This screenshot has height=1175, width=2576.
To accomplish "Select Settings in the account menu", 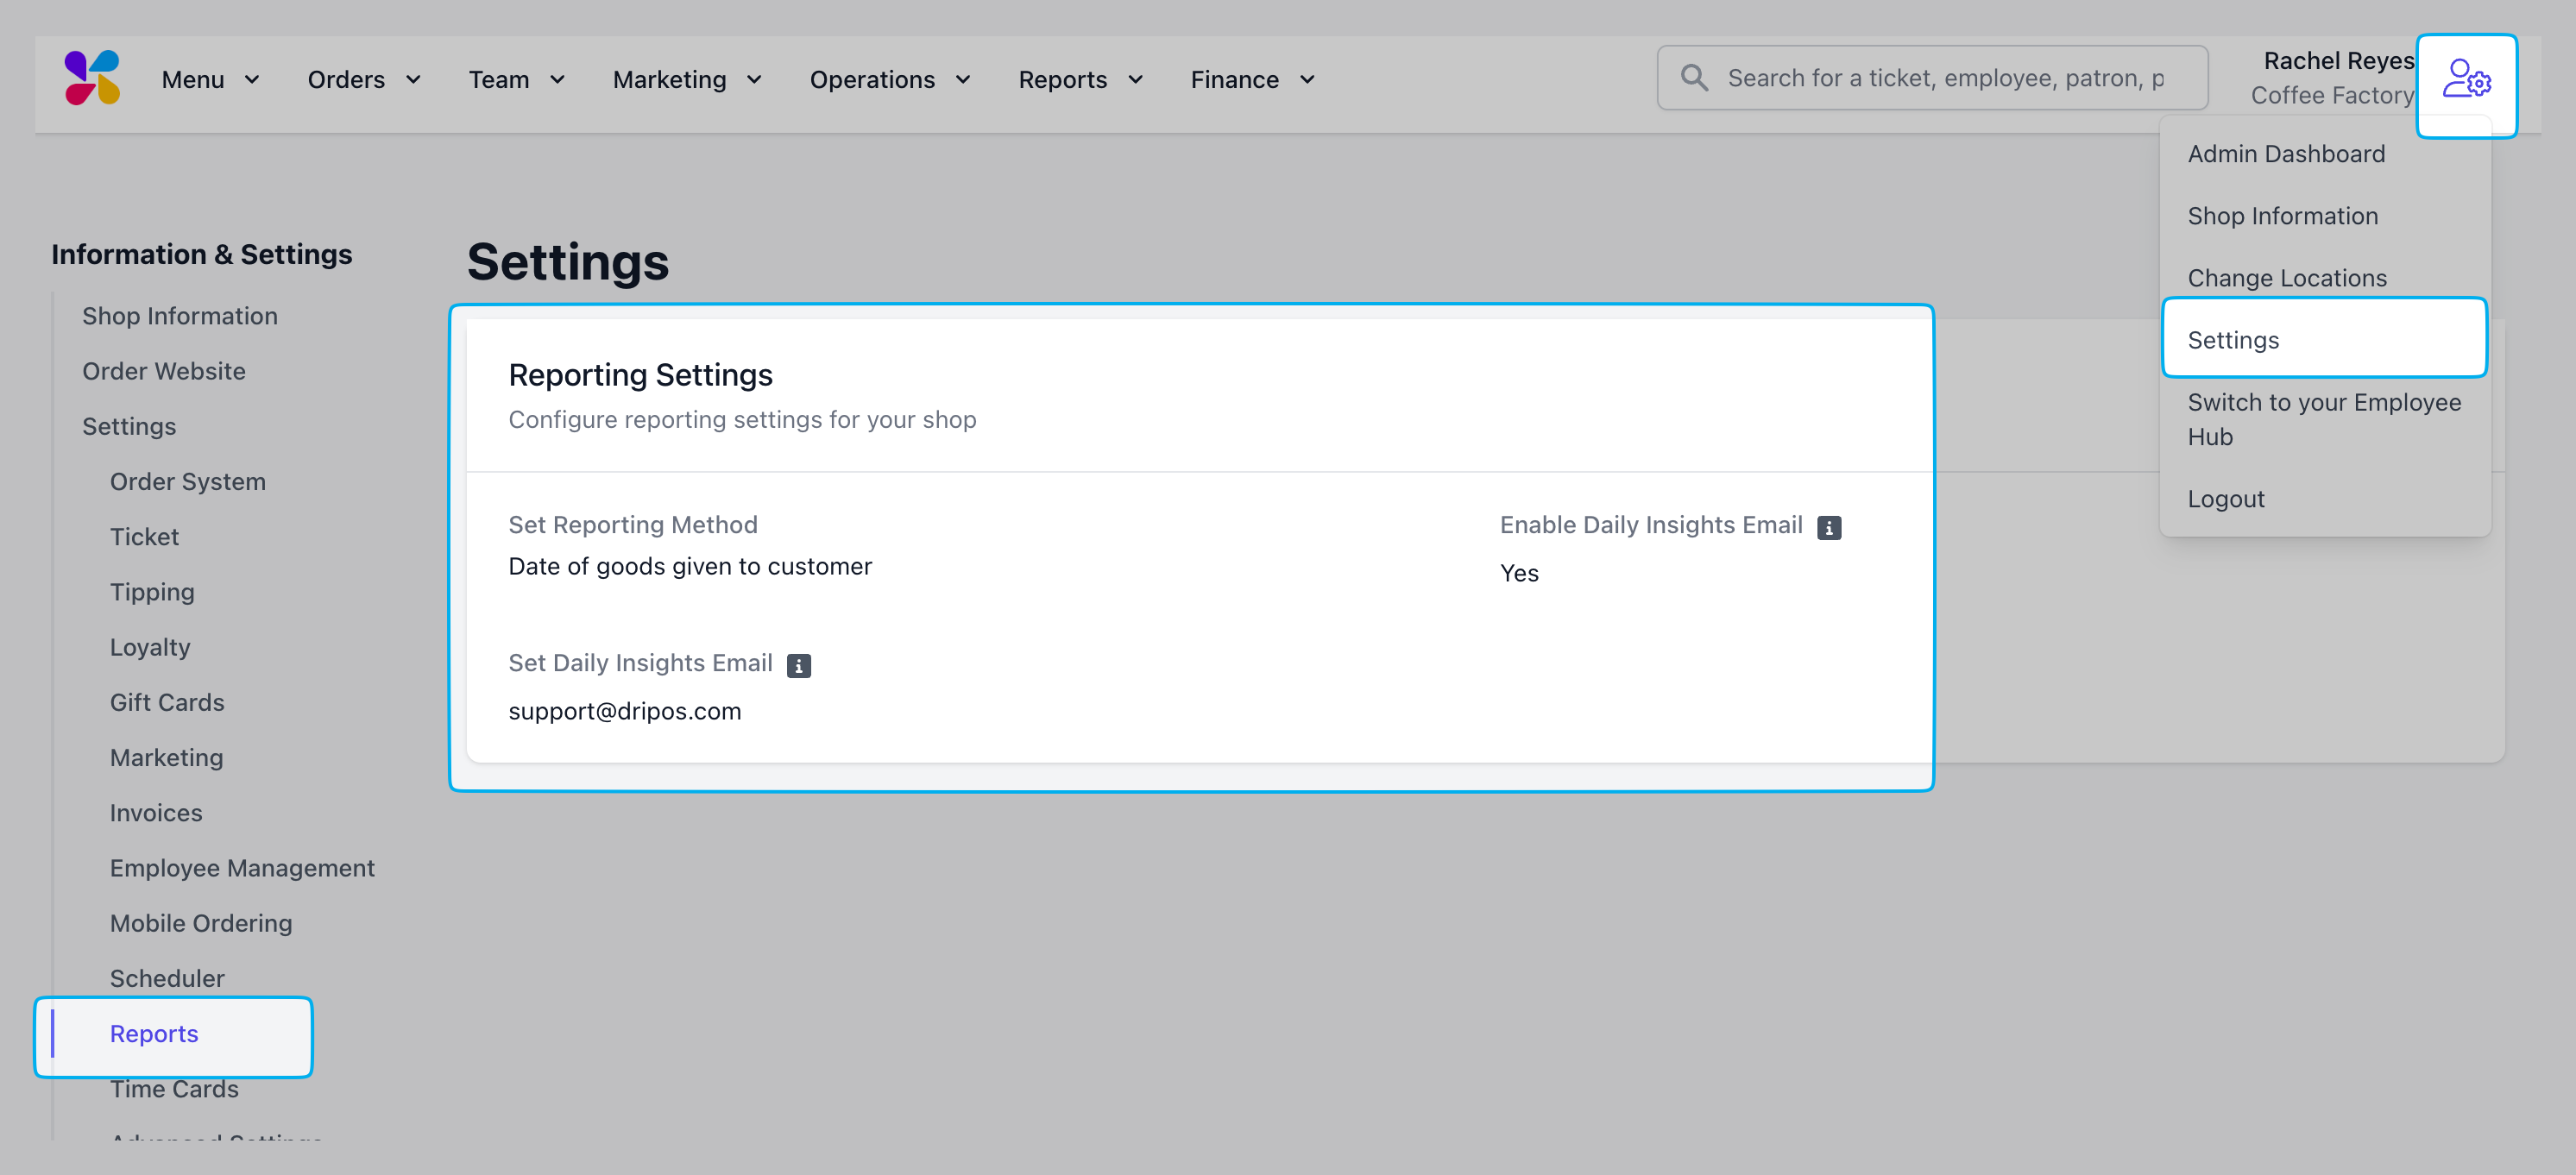I will tap(2232, 340).
